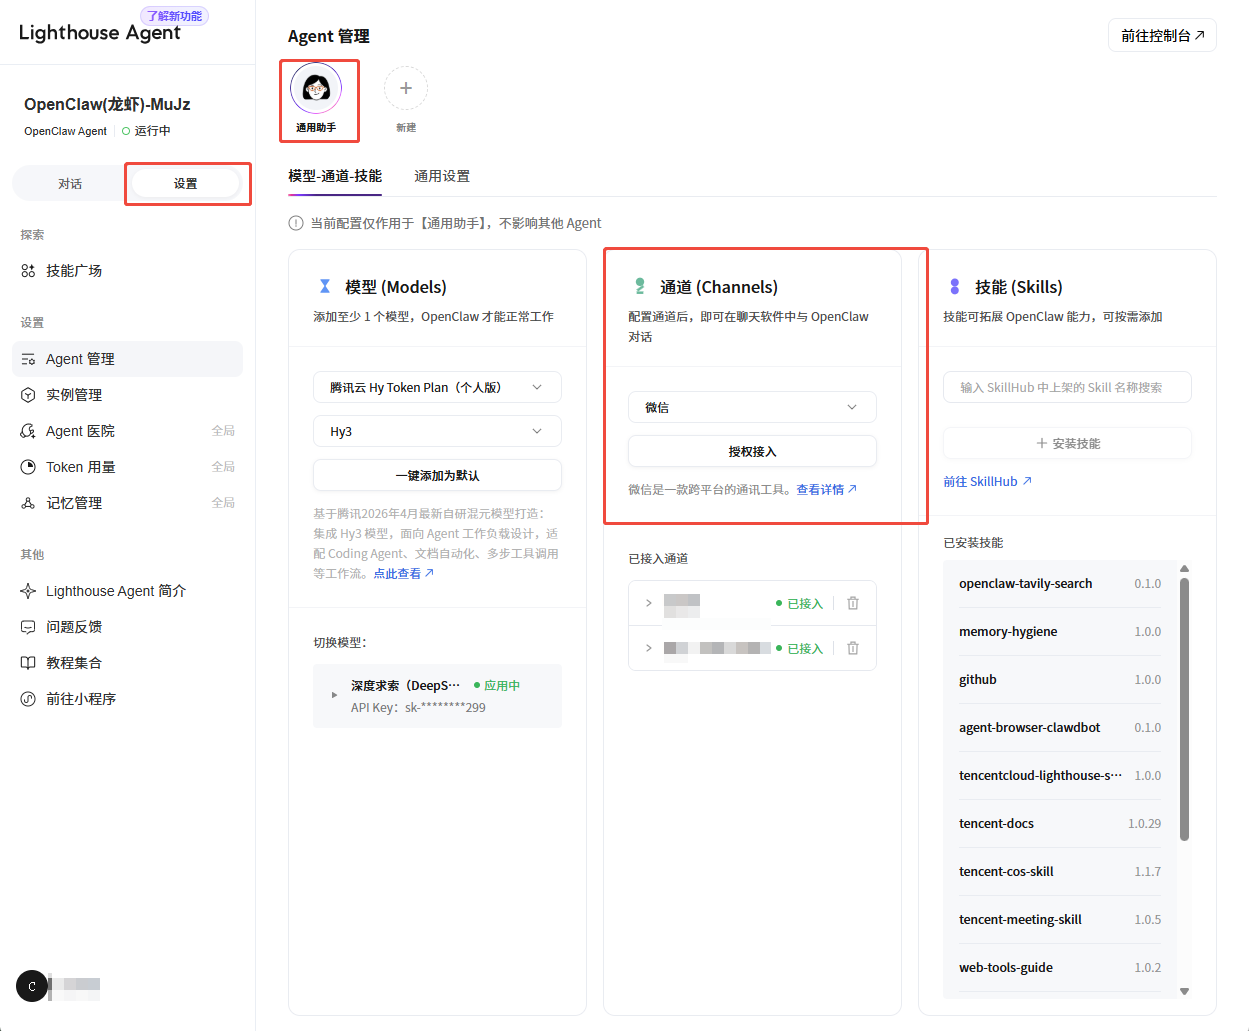The height and width of the screenshot is (1031, 1249).
Task: Delete the first connected channel
Action: pos(853,603)
